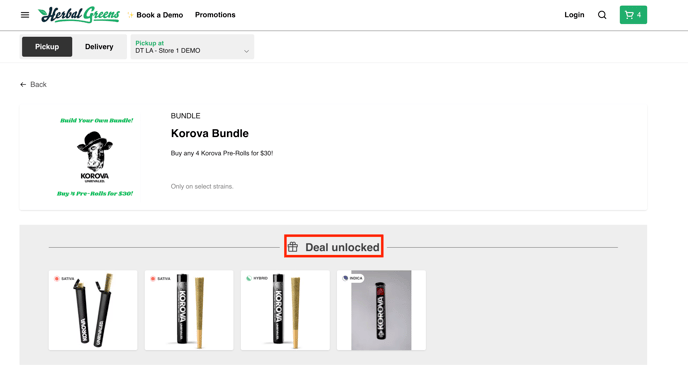The image size is (688, 374).
Task: Click the Login link
Action: (x=574, y=15)
